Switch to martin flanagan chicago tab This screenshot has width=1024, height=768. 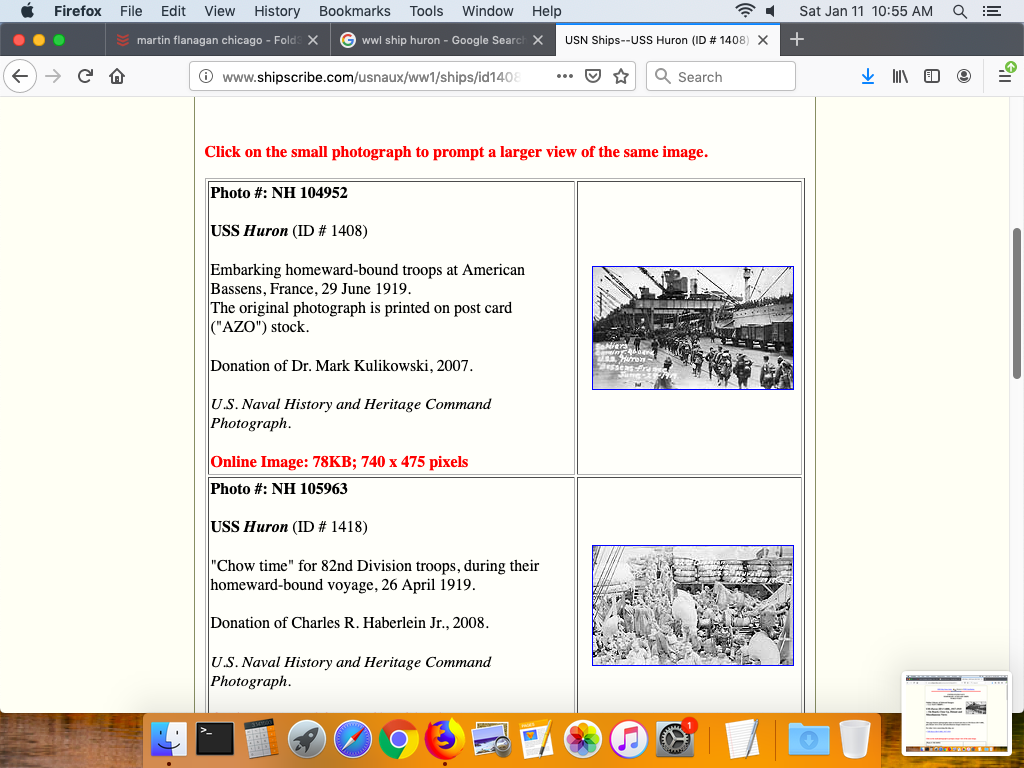217,40
